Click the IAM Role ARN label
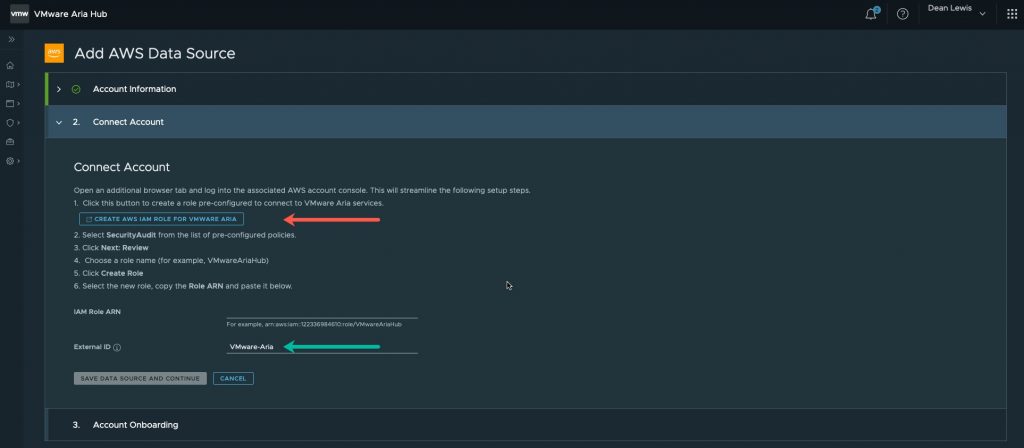Screen dimensions: 1024x448 97,312
